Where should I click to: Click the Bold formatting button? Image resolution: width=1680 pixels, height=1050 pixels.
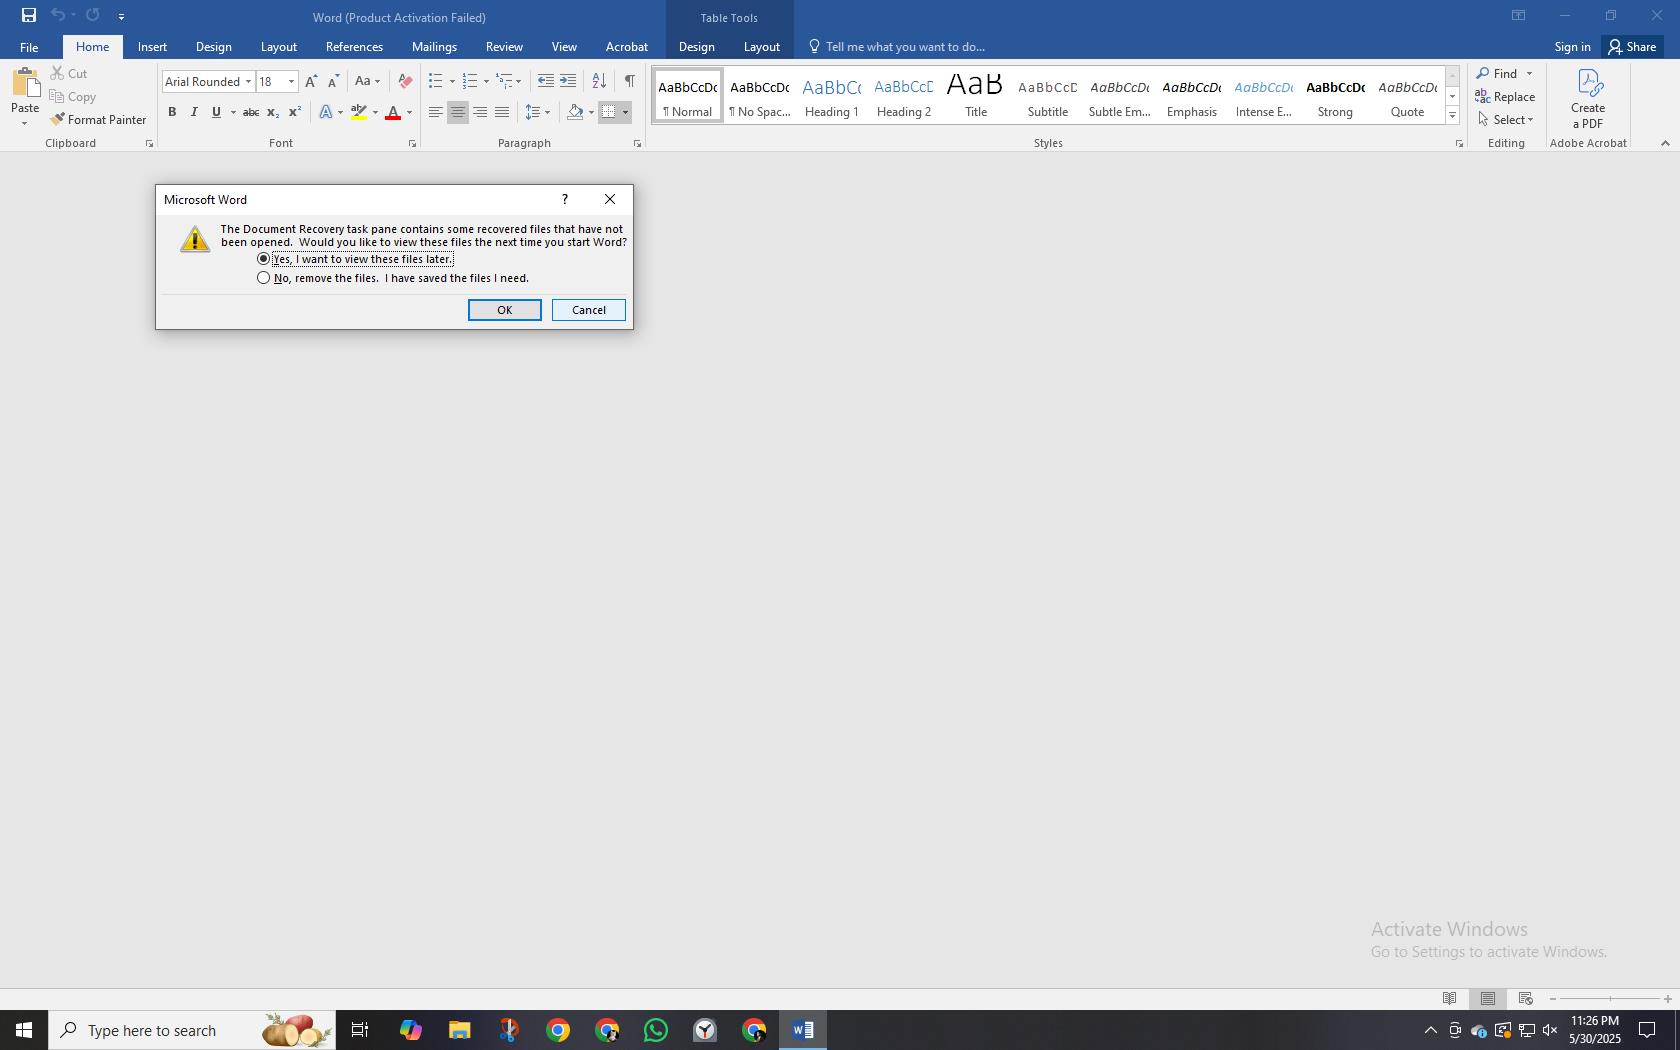(172, 112)
